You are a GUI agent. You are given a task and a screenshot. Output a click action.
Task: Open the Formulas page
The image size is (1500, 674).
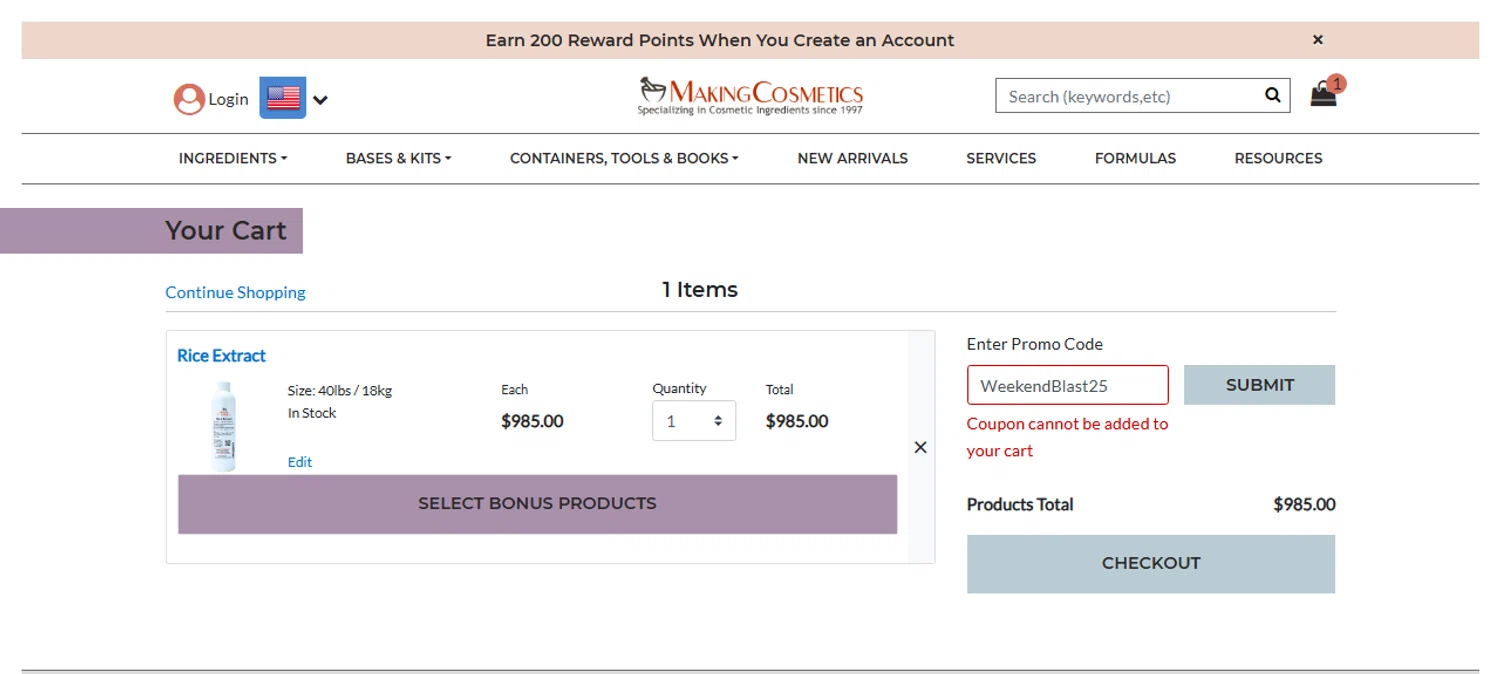[x=1135, y=158]
